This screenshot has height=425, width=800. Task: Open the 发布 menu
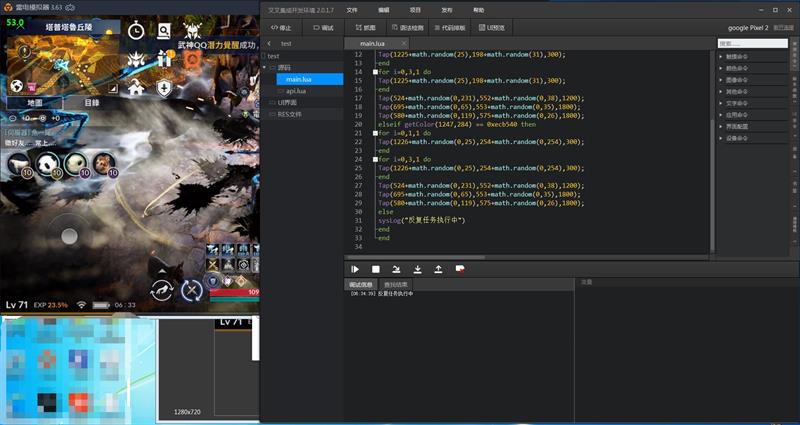(447, 10)
